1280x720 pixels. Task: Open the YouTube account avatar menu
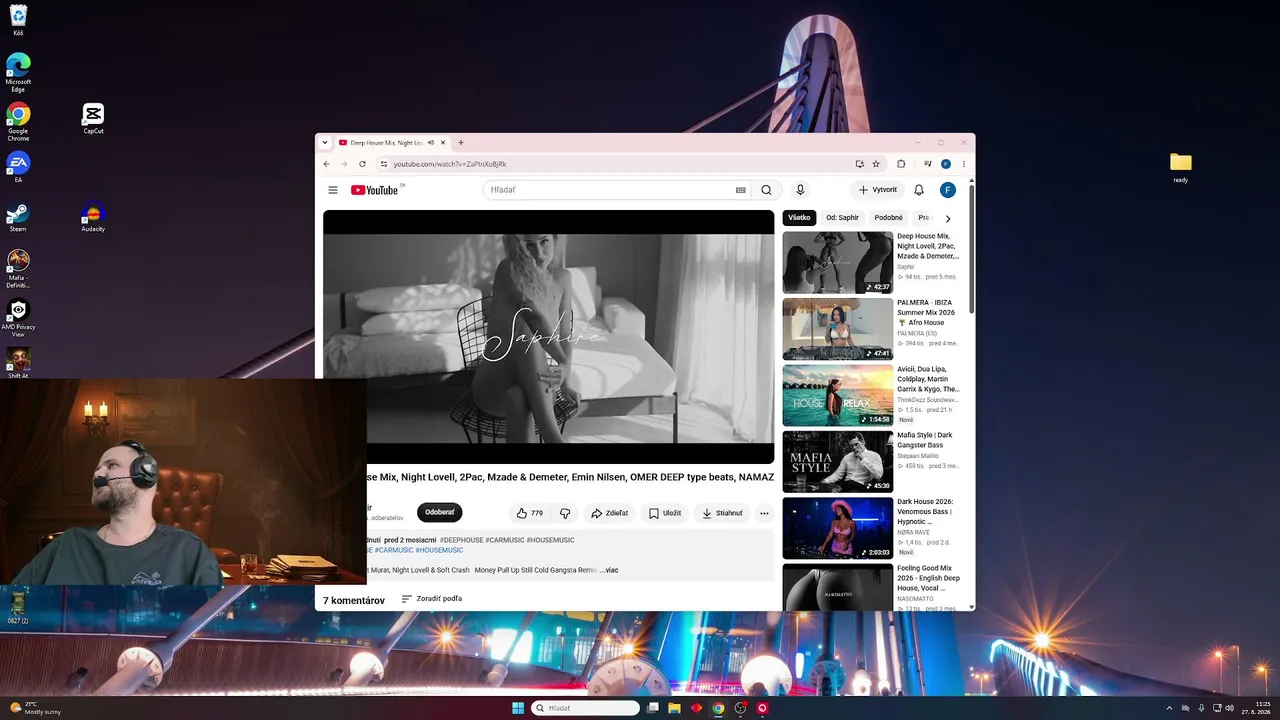(948, 190)
